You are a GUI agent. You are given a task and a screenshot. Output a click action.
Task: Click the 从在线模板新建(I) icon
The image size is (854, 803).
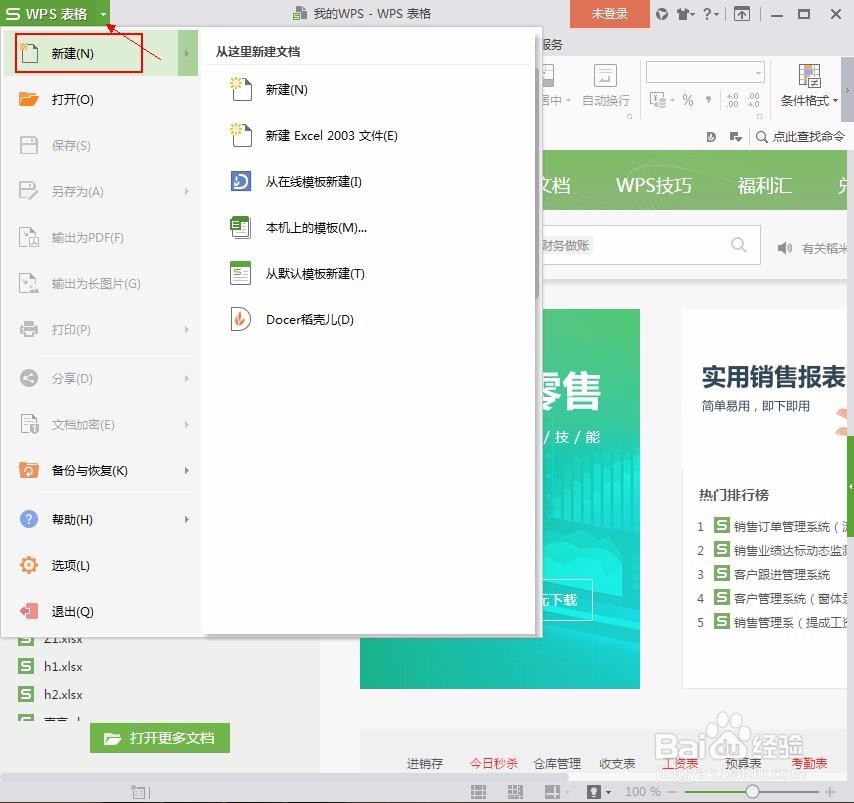tap(241, 181)
